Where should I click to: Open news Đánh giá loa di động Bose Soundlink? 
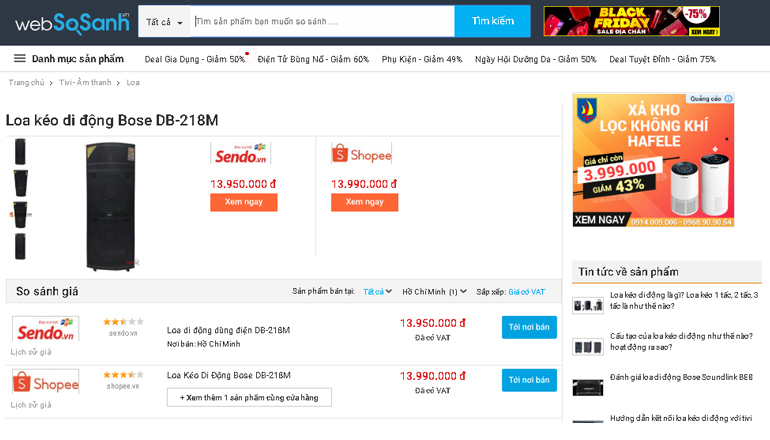coord(681,377)
